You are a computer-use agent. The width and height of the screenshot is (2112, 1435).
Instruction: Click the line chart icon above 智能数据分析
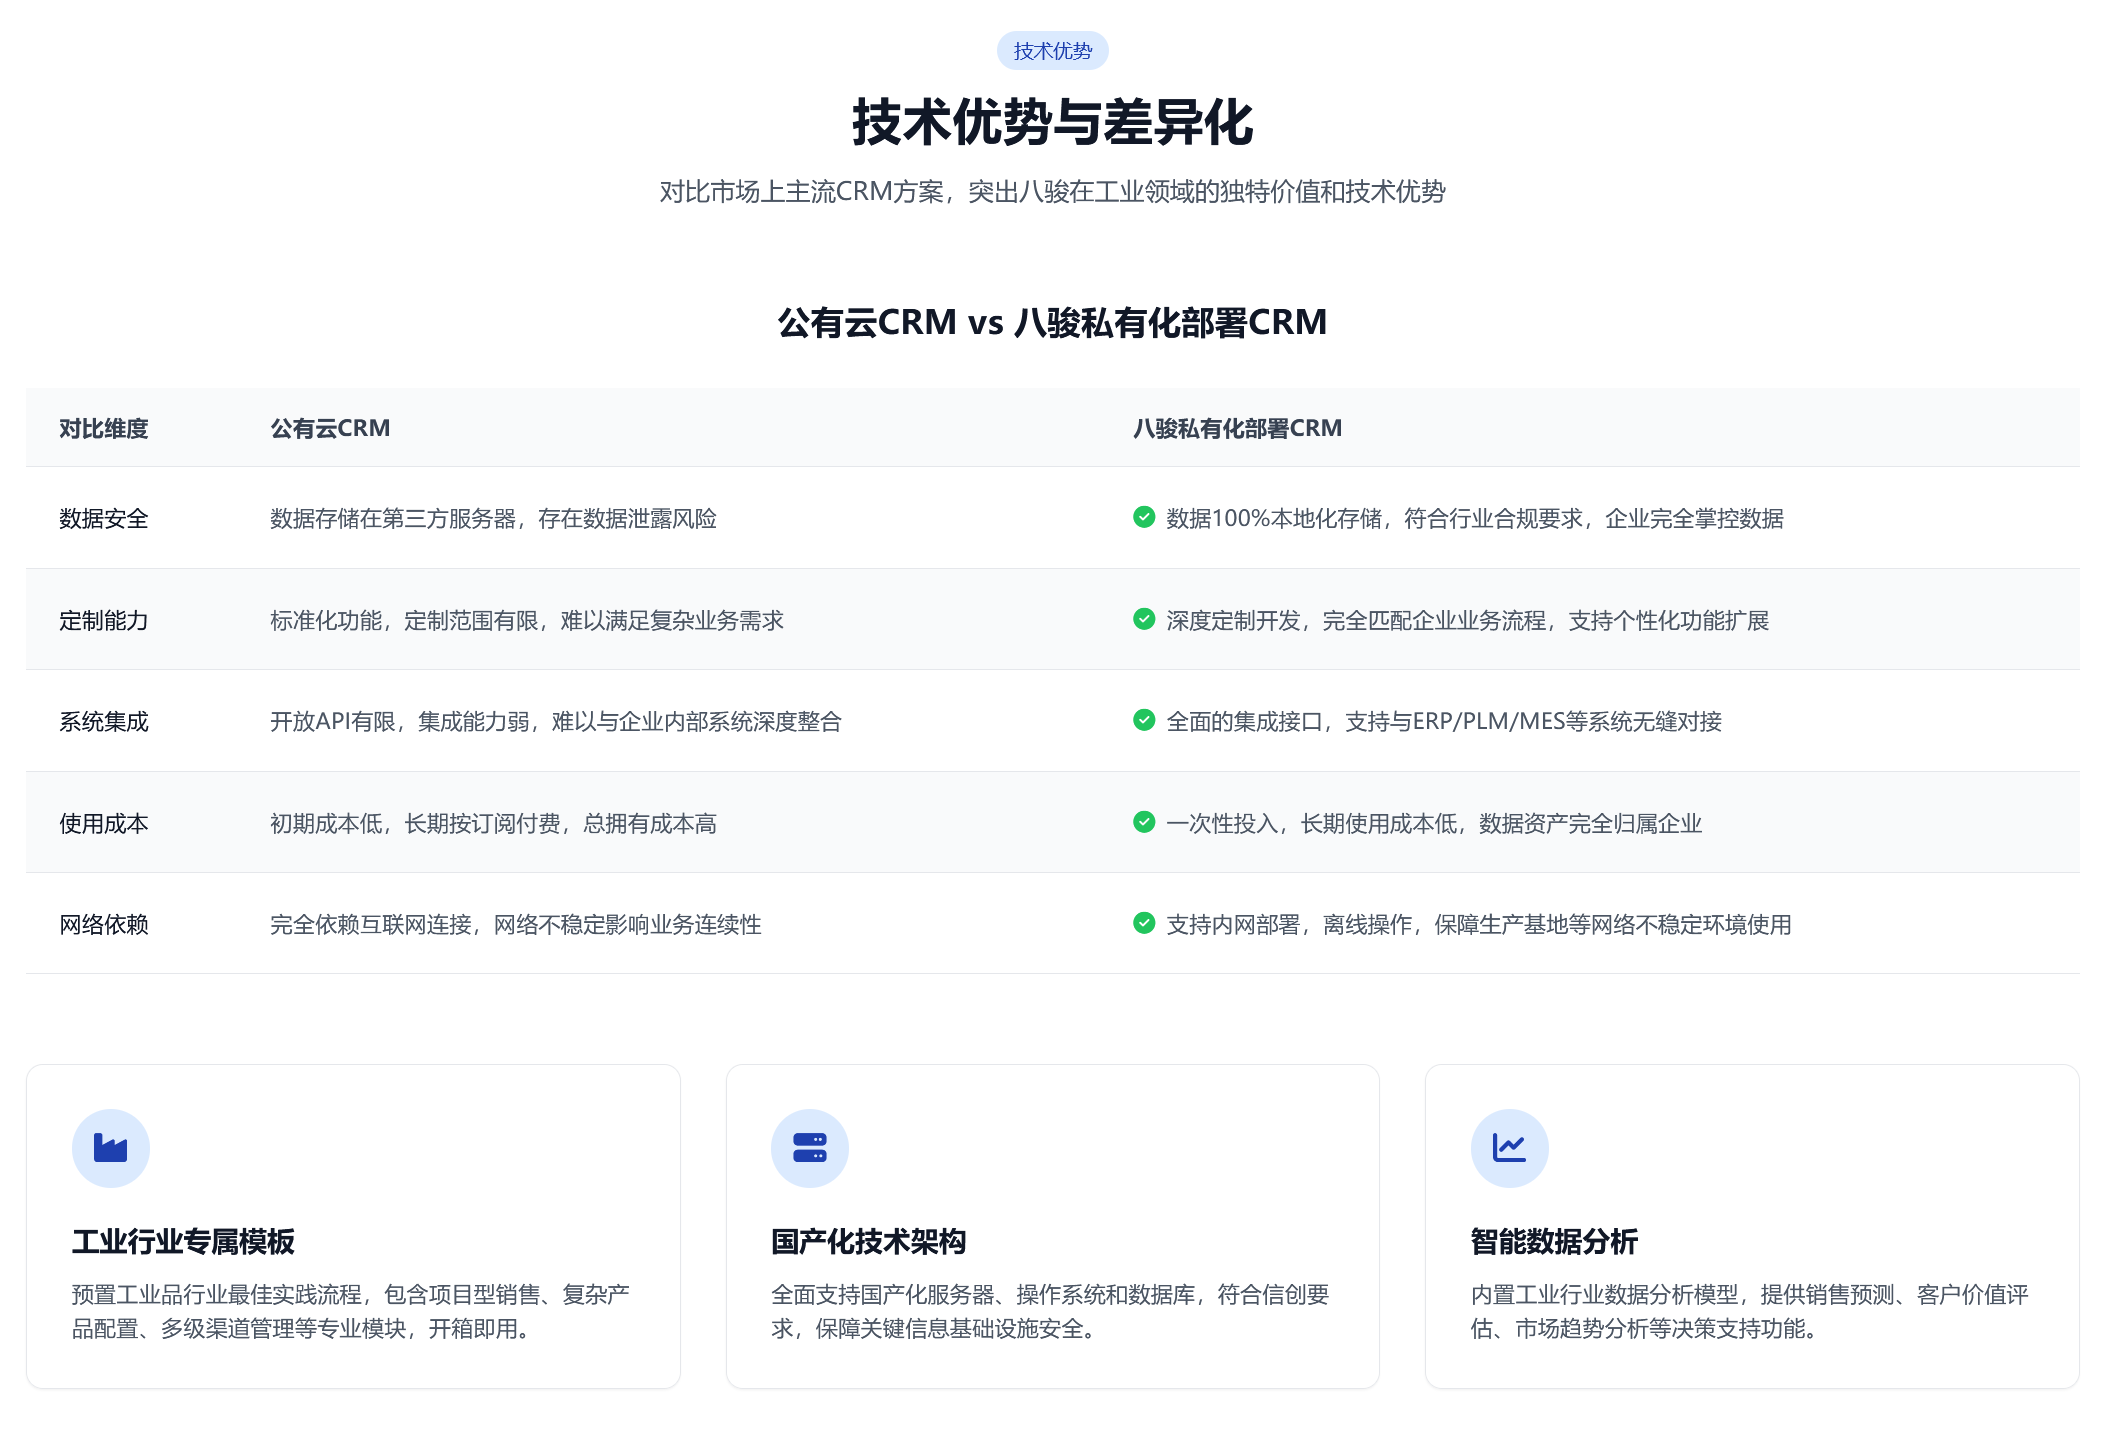coord(1511,1147)
